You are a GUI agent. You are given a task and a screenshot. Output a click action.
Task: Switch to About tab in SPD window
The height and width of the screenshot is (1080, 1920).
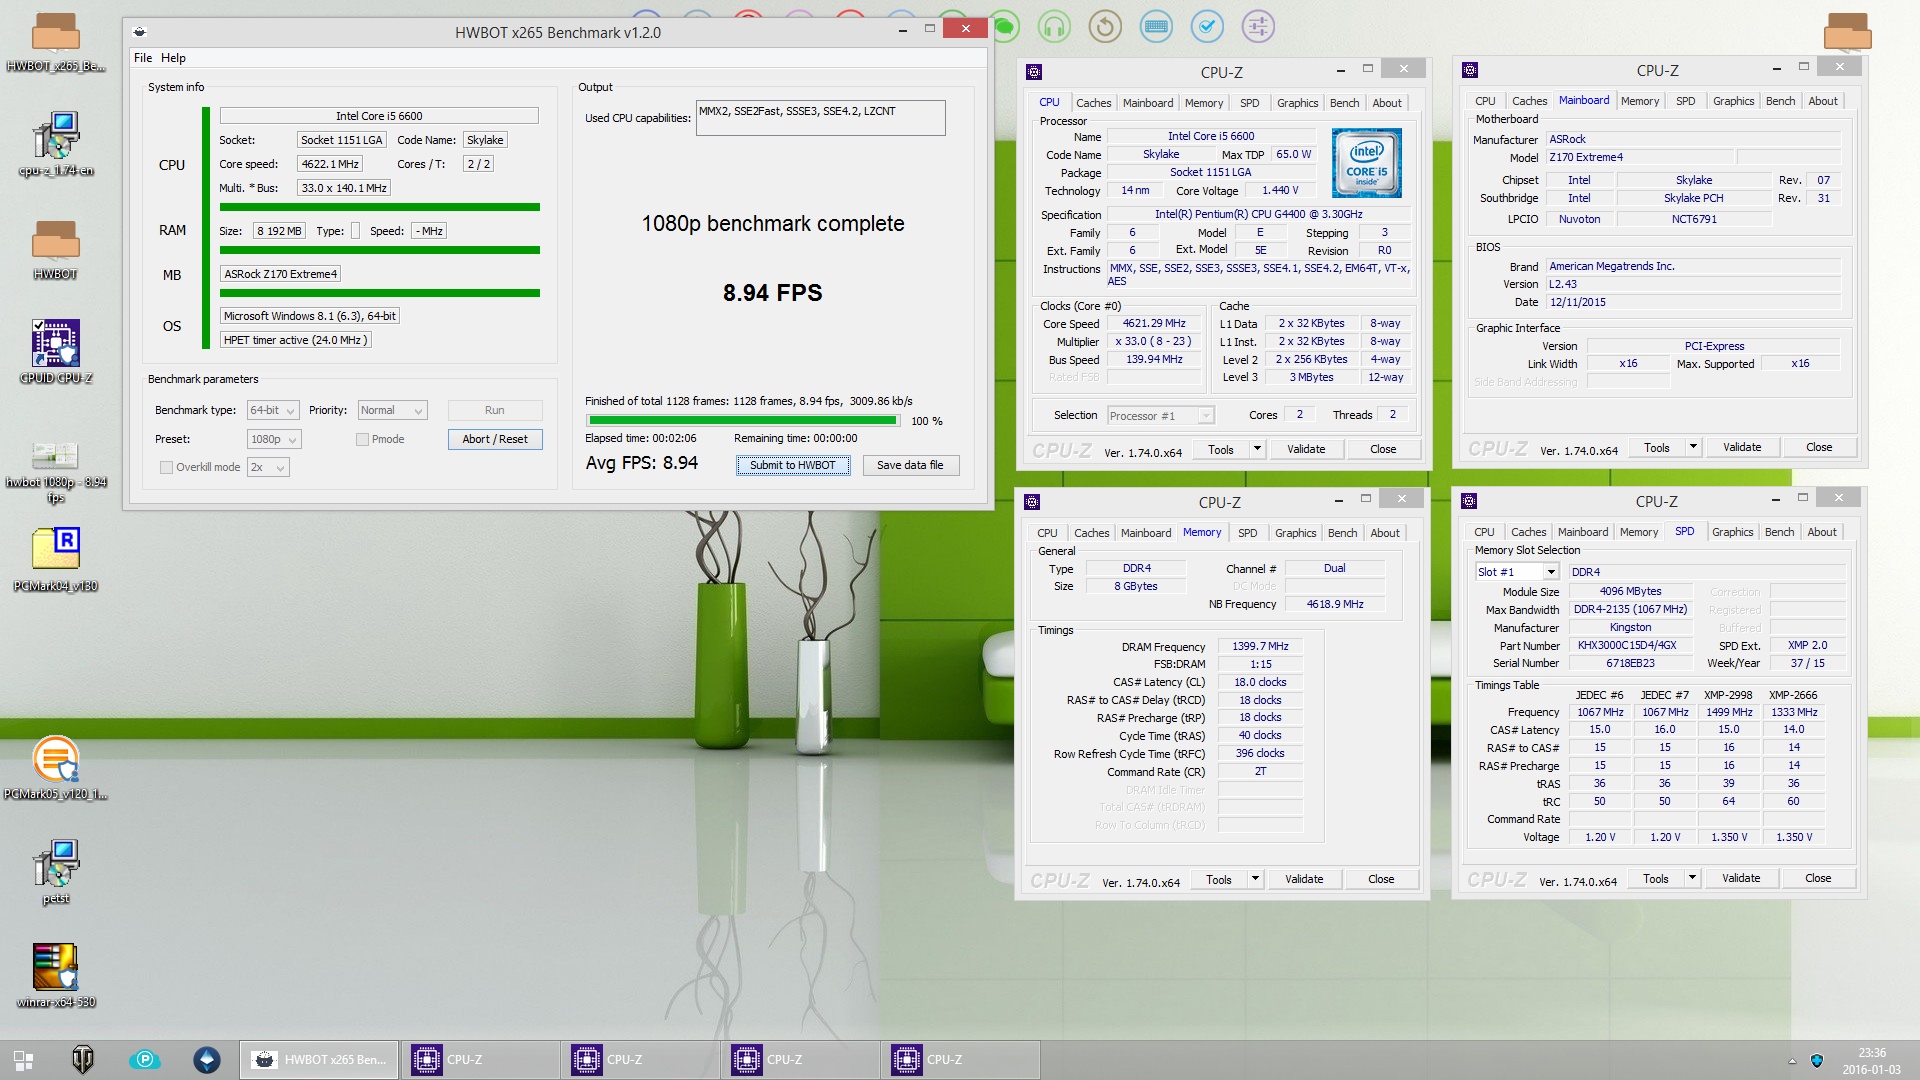pos(1822,532)
